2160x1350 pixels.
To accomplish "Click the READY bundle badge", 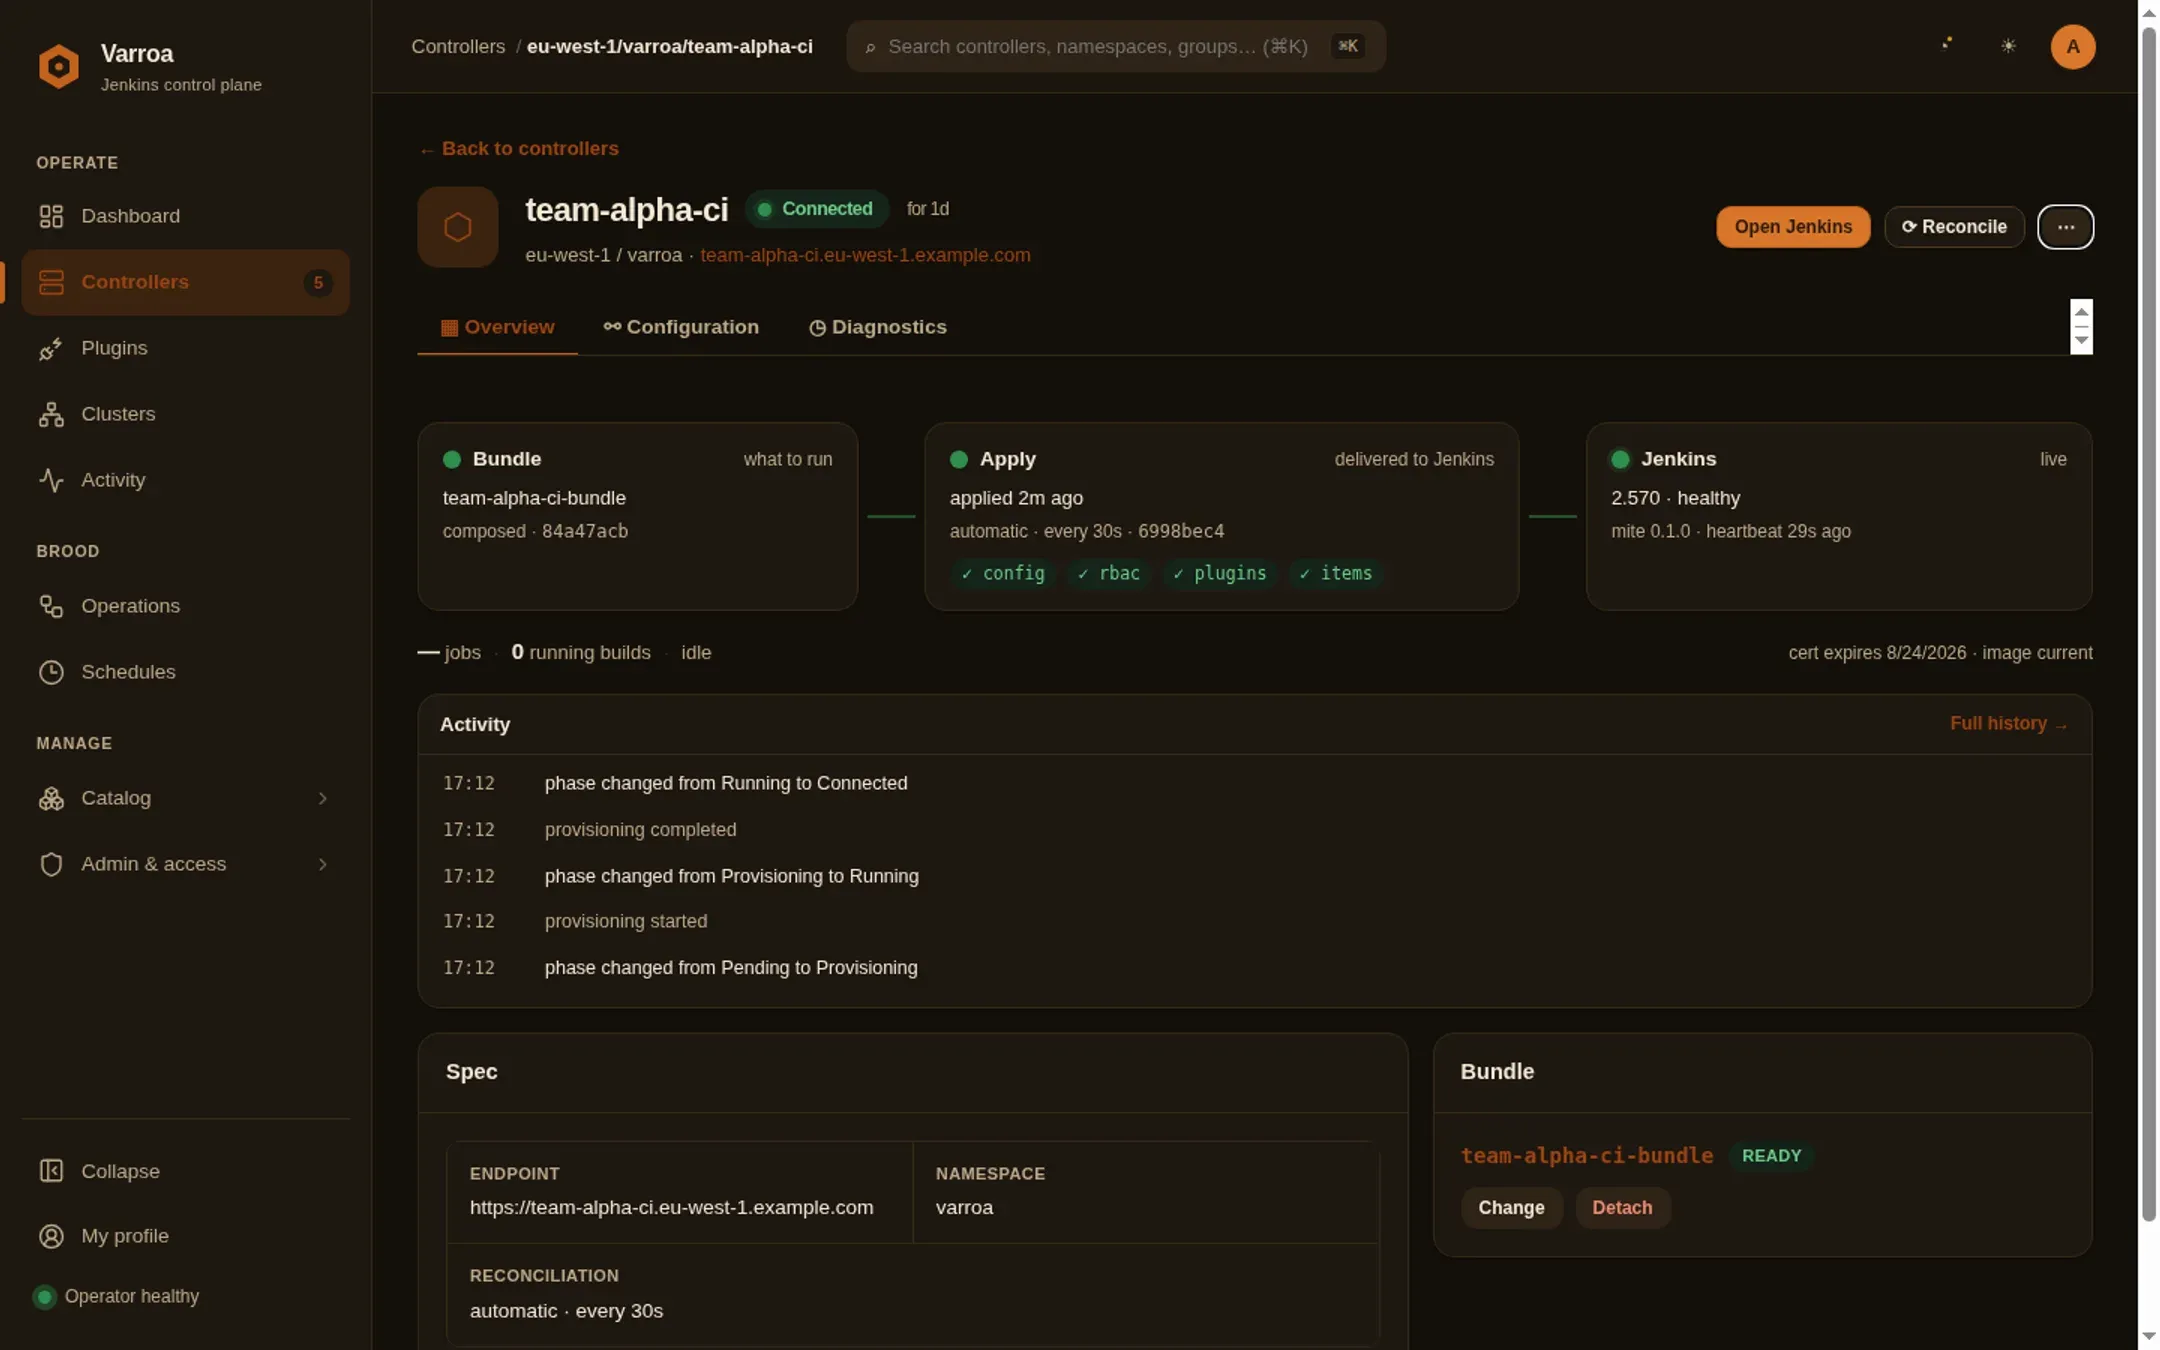I will 1771,1156.
